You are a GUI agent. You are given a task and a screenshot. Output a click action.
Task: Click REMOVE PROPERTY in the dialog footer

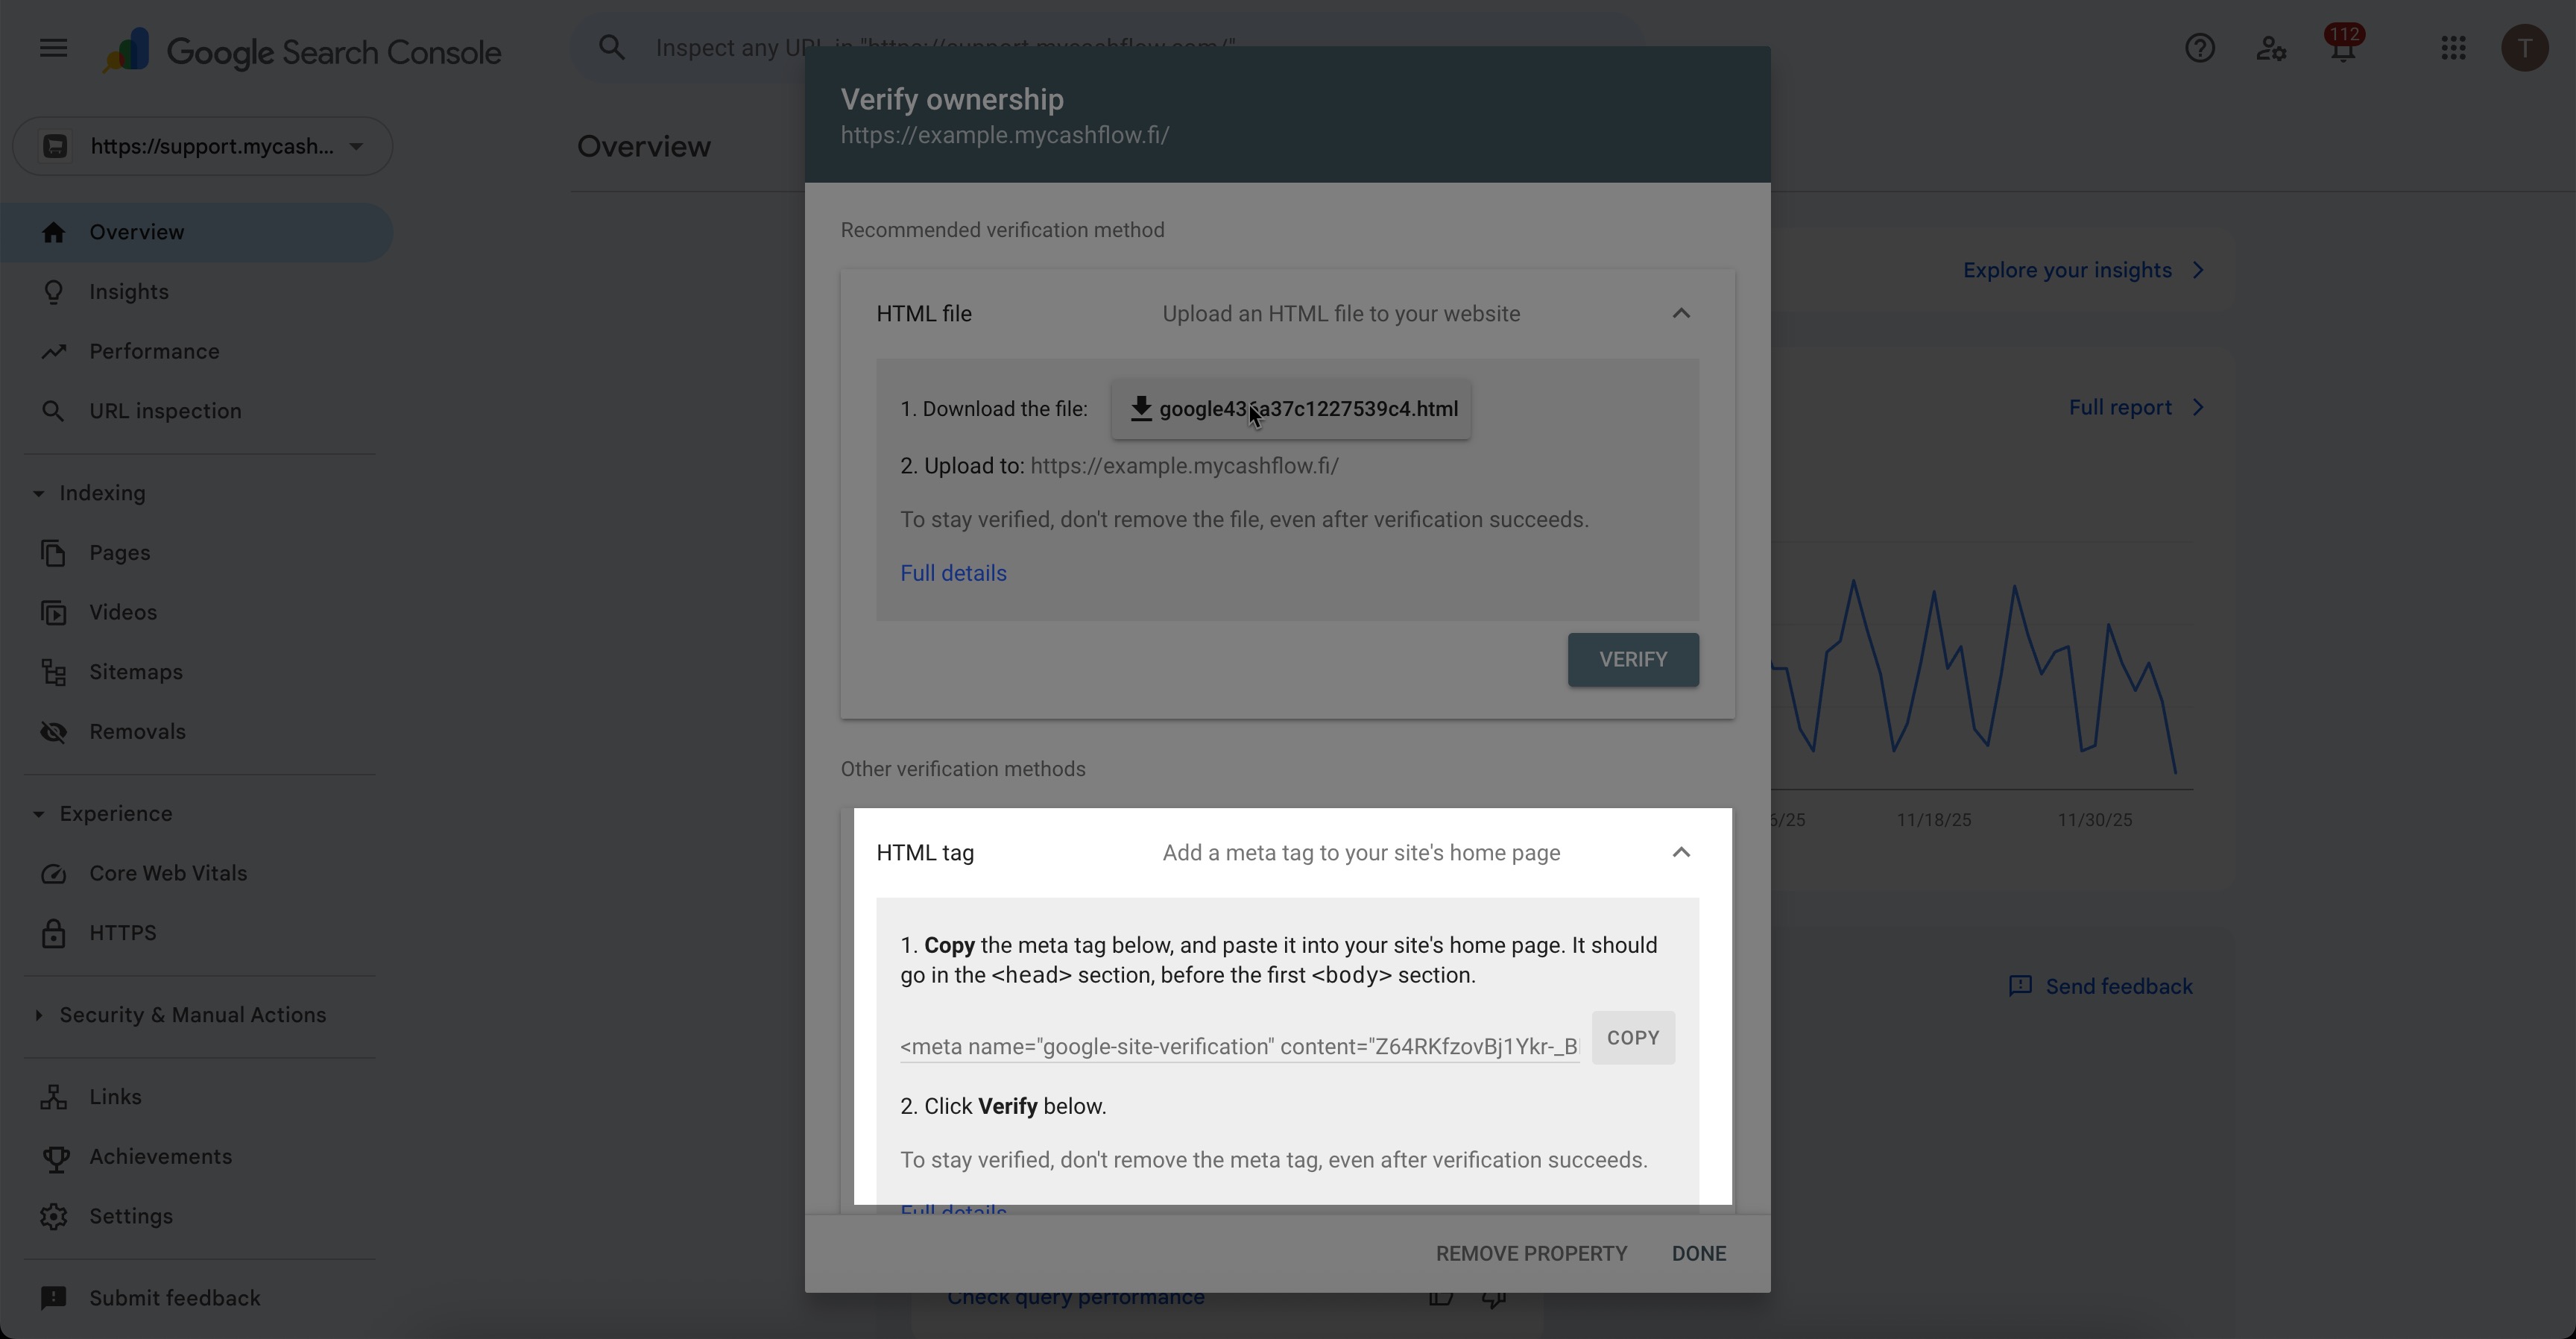coord(1531,1254)
